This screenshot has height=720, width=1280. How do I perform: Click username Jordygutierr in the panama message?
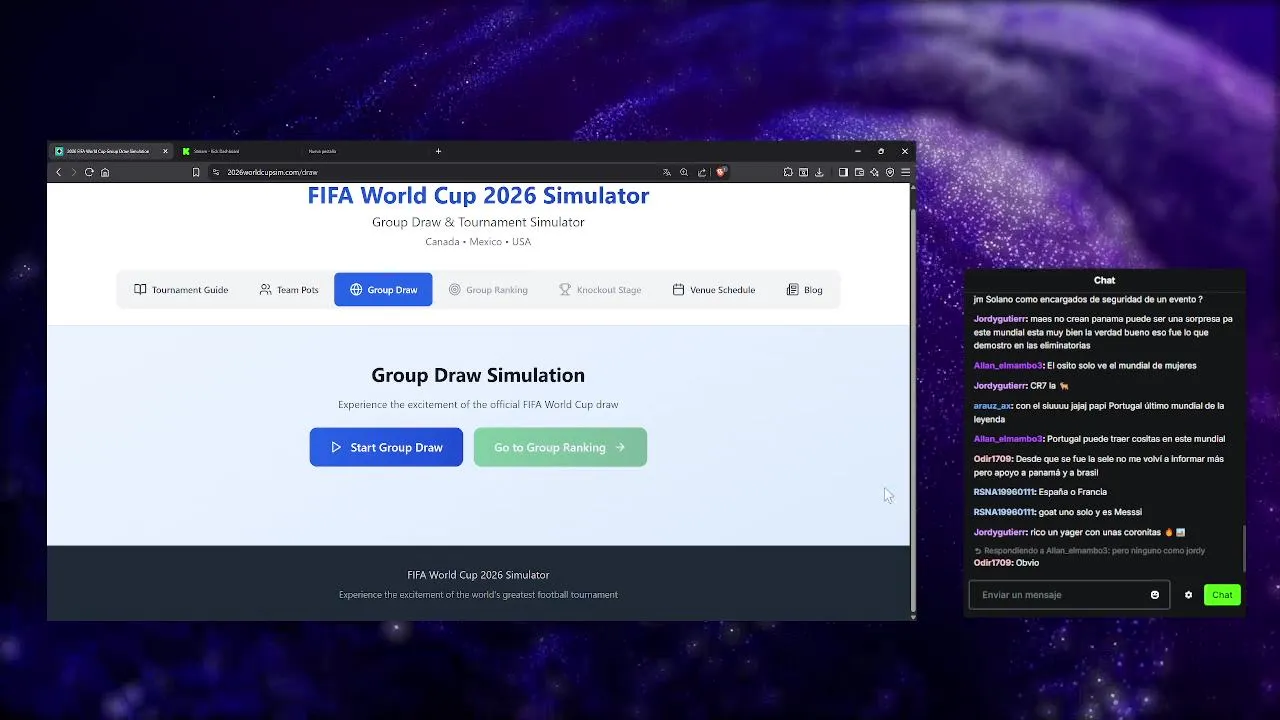coord(1000,319)
